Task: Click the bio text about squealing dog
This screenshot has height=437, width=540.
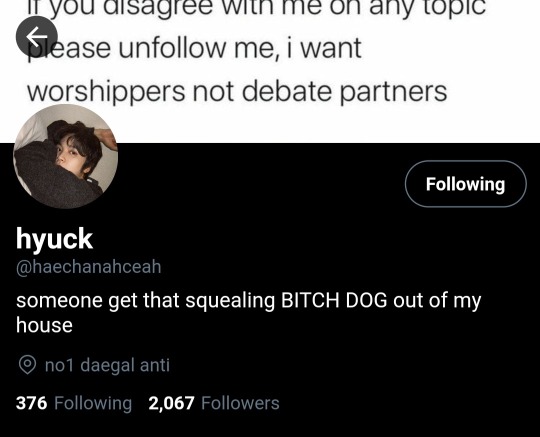Action: (x=248, y=312)
